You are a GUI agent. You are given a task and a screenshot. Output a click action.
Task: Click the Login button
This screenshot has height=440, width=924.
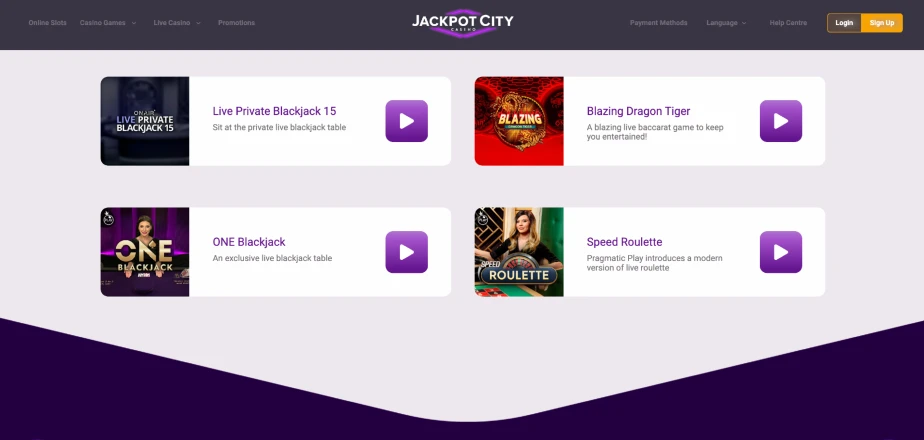844,23
